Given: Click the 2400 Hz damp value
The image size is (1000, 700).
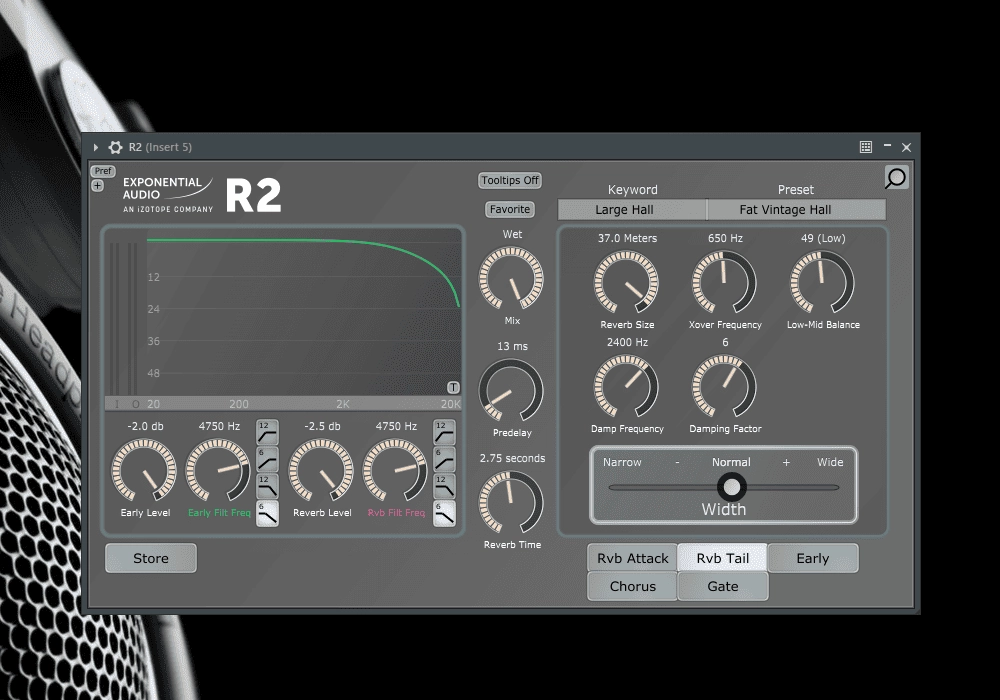Looking at the screenshot, I should (627, 342).
